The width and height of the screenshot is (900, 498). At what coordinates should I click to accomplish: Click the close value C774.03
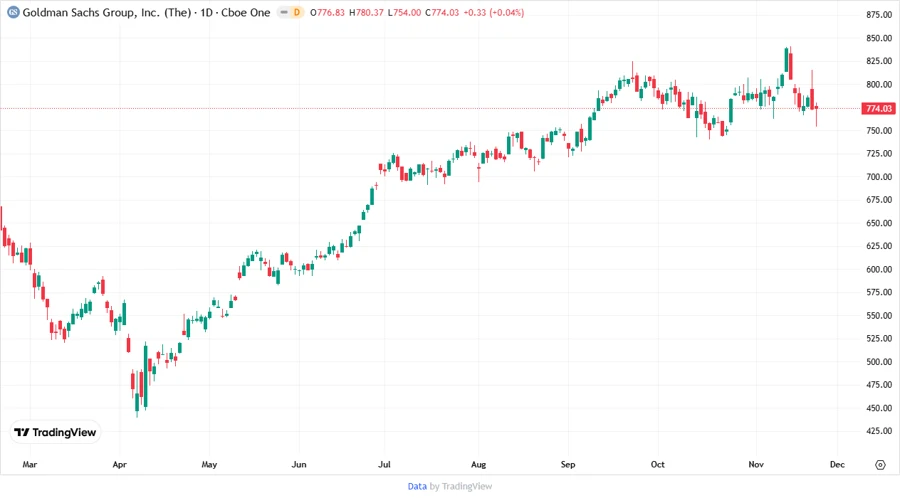point(442,12)
